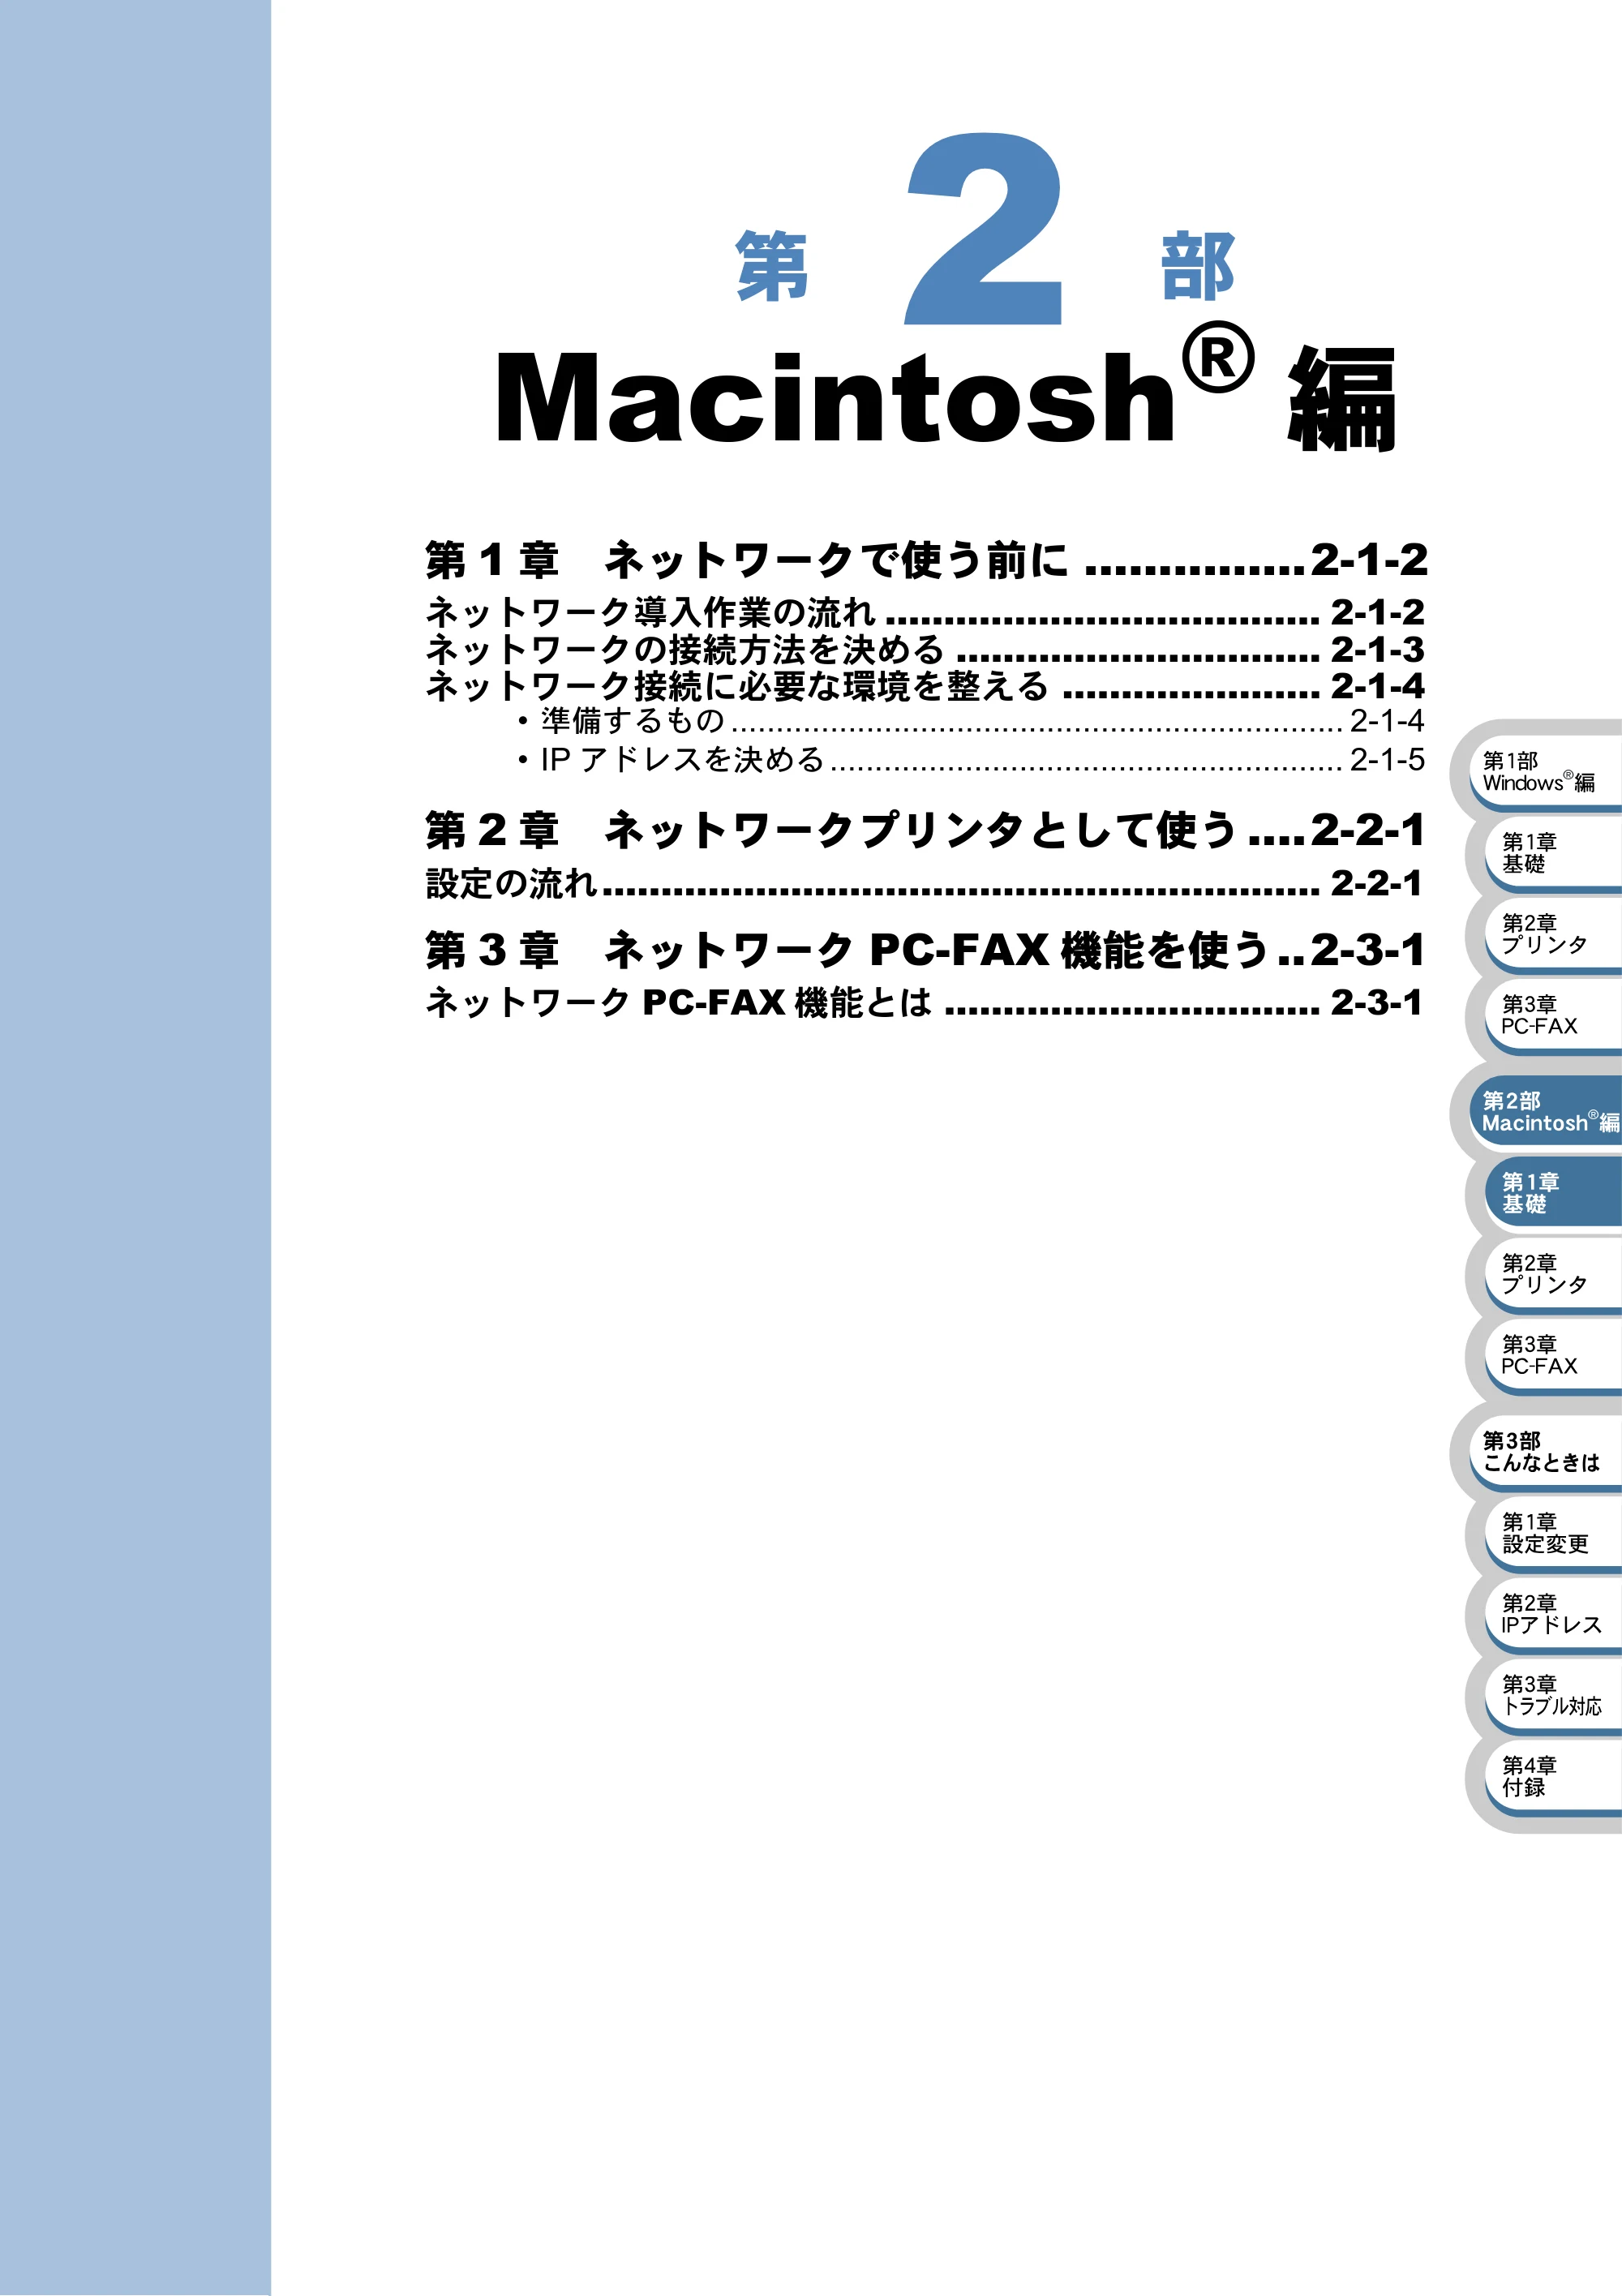Viewport: 1622px width, 2296px height.
Task: Select the highlighted blue 第1章 基礎 tab
Action: click(1553, 1193)
